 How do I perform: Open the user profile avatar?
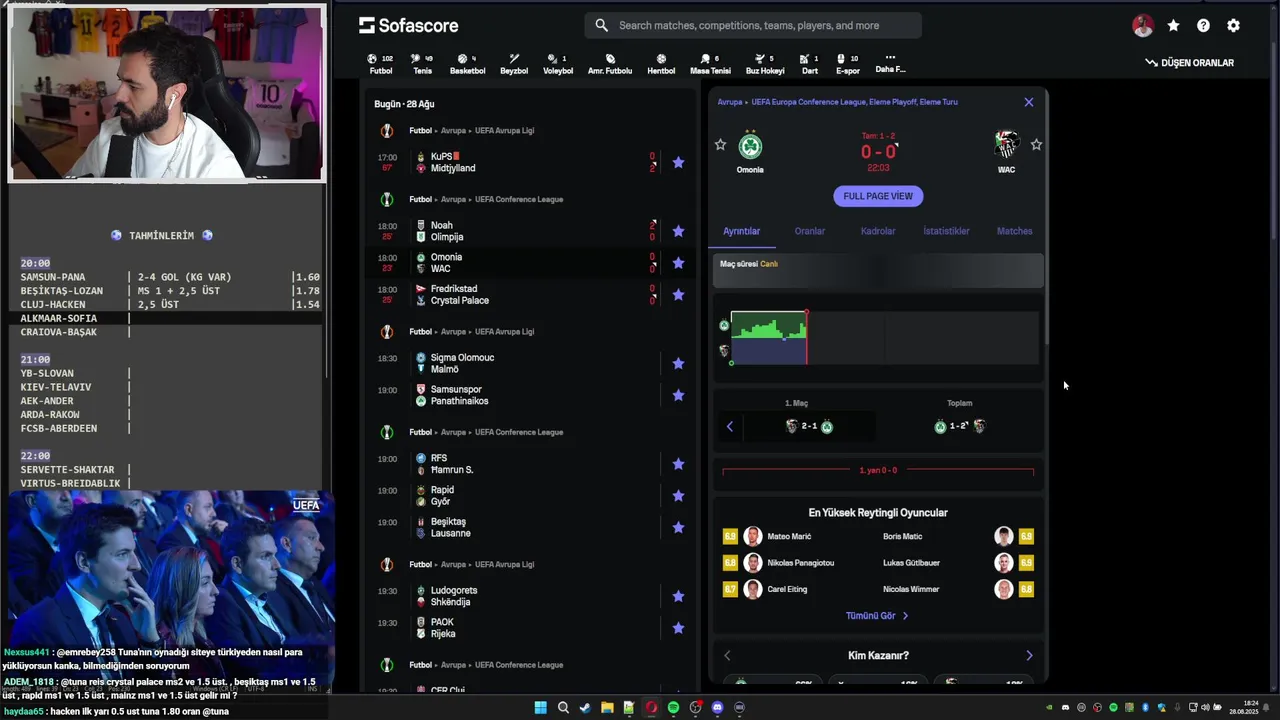point(1143,26)
